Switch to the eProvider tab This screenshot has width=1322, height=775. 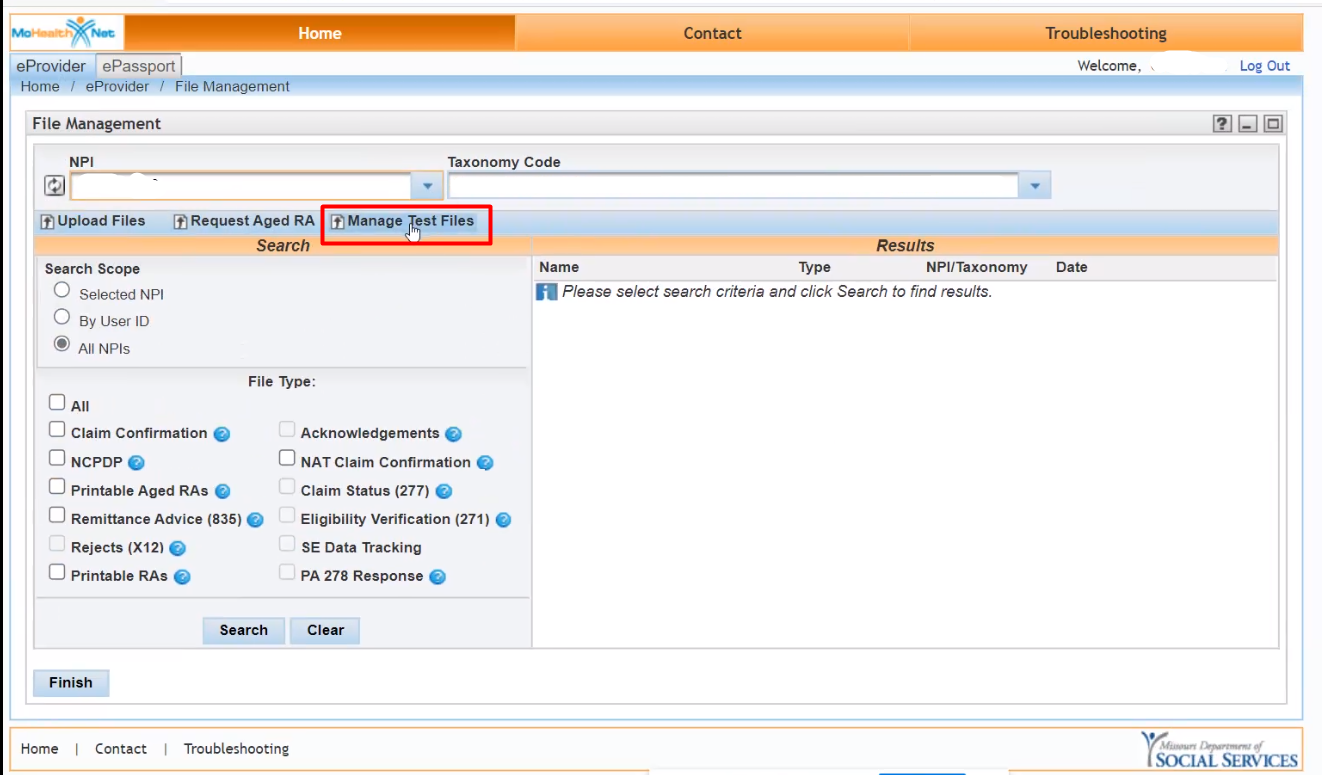51,66
